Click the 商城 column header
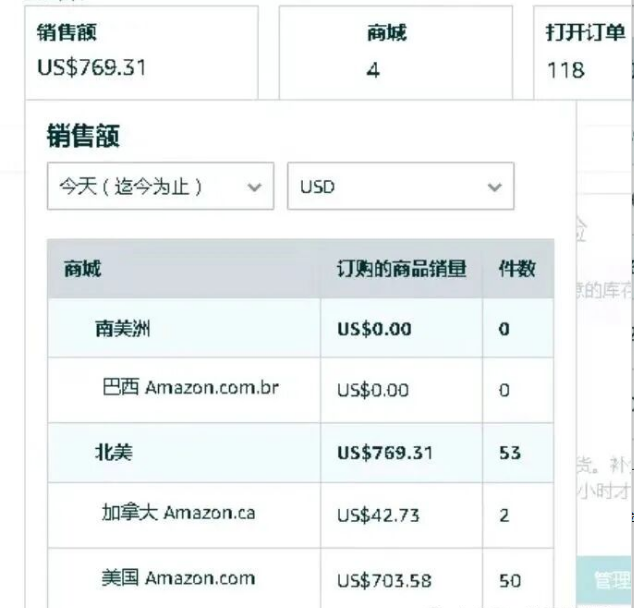The height and width of the screenshot is (608, 634). [x=83, y=268]
